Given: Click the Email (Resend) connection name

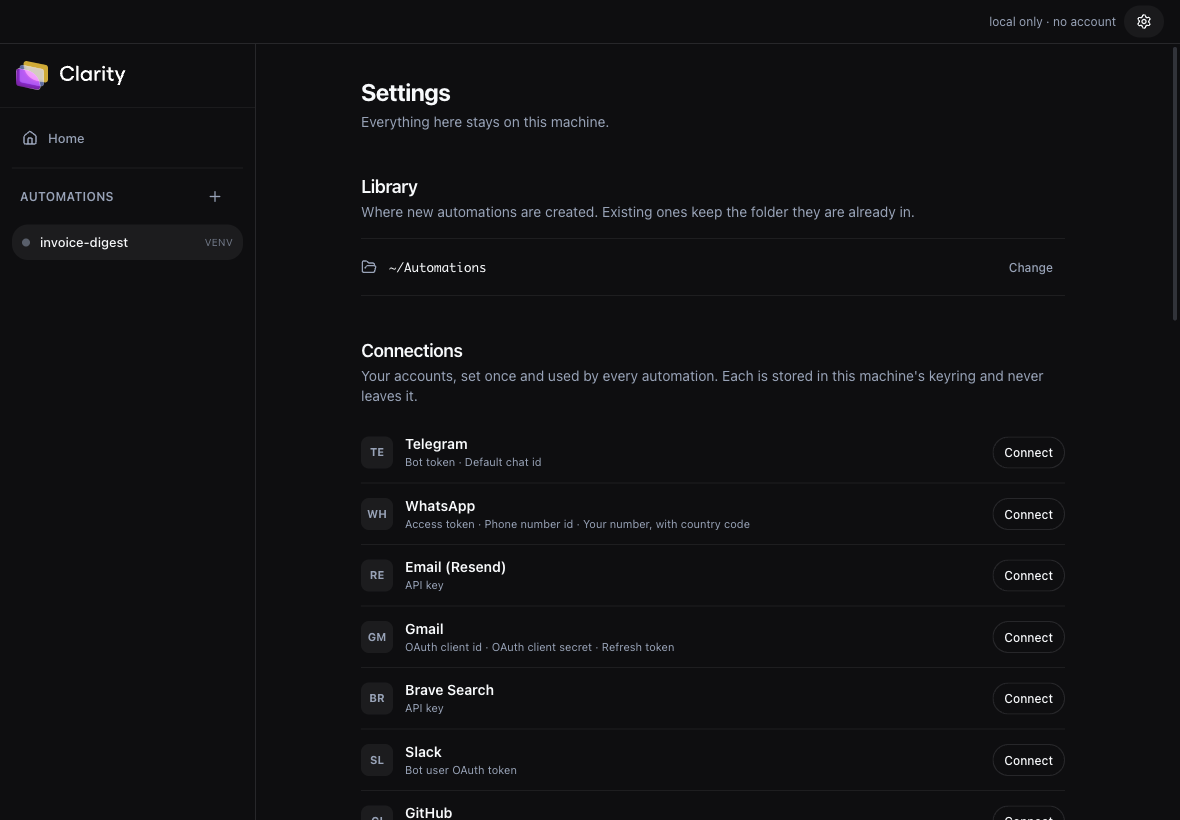Looking at the screenshot, I should [x=455, y=567].
